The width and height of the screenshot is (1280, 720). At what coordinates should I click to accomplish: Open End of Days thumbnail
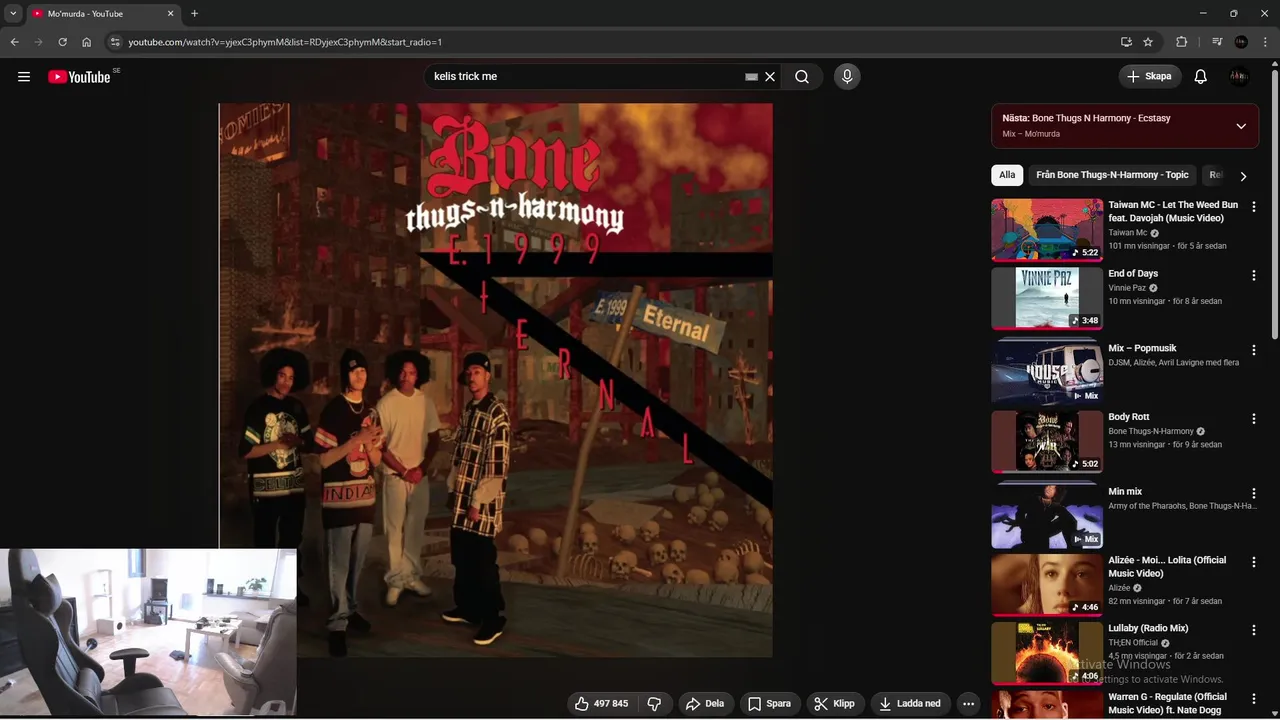(1047, 298)
